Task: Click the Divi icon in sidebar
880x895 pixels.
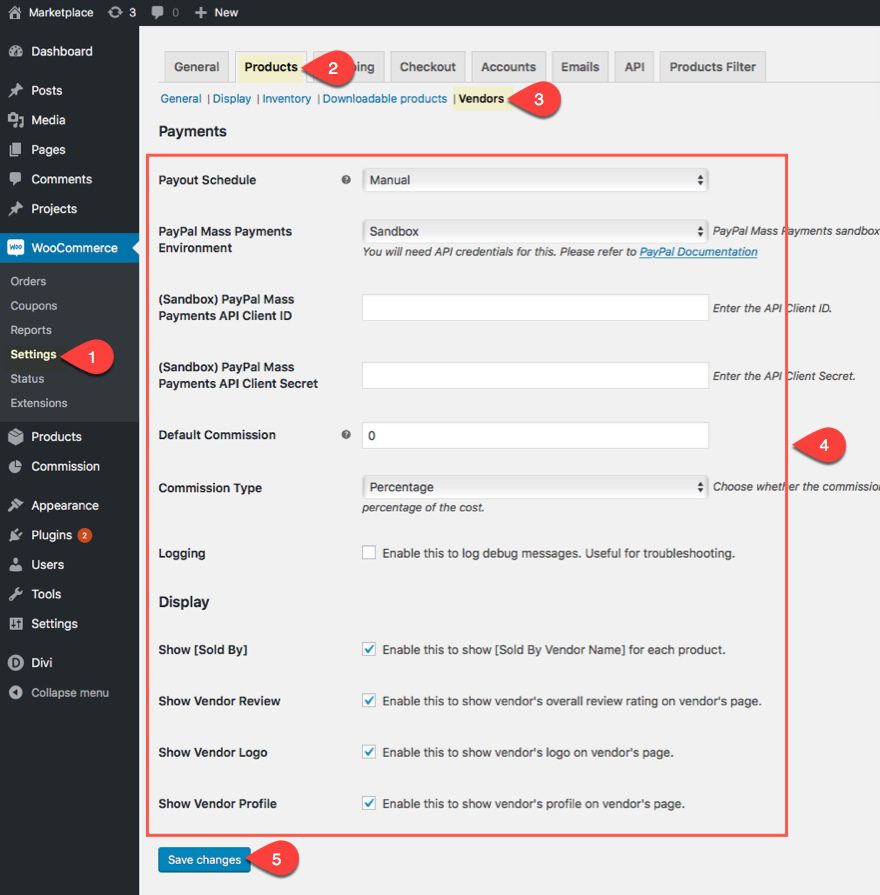Action: tap(16, 663)
